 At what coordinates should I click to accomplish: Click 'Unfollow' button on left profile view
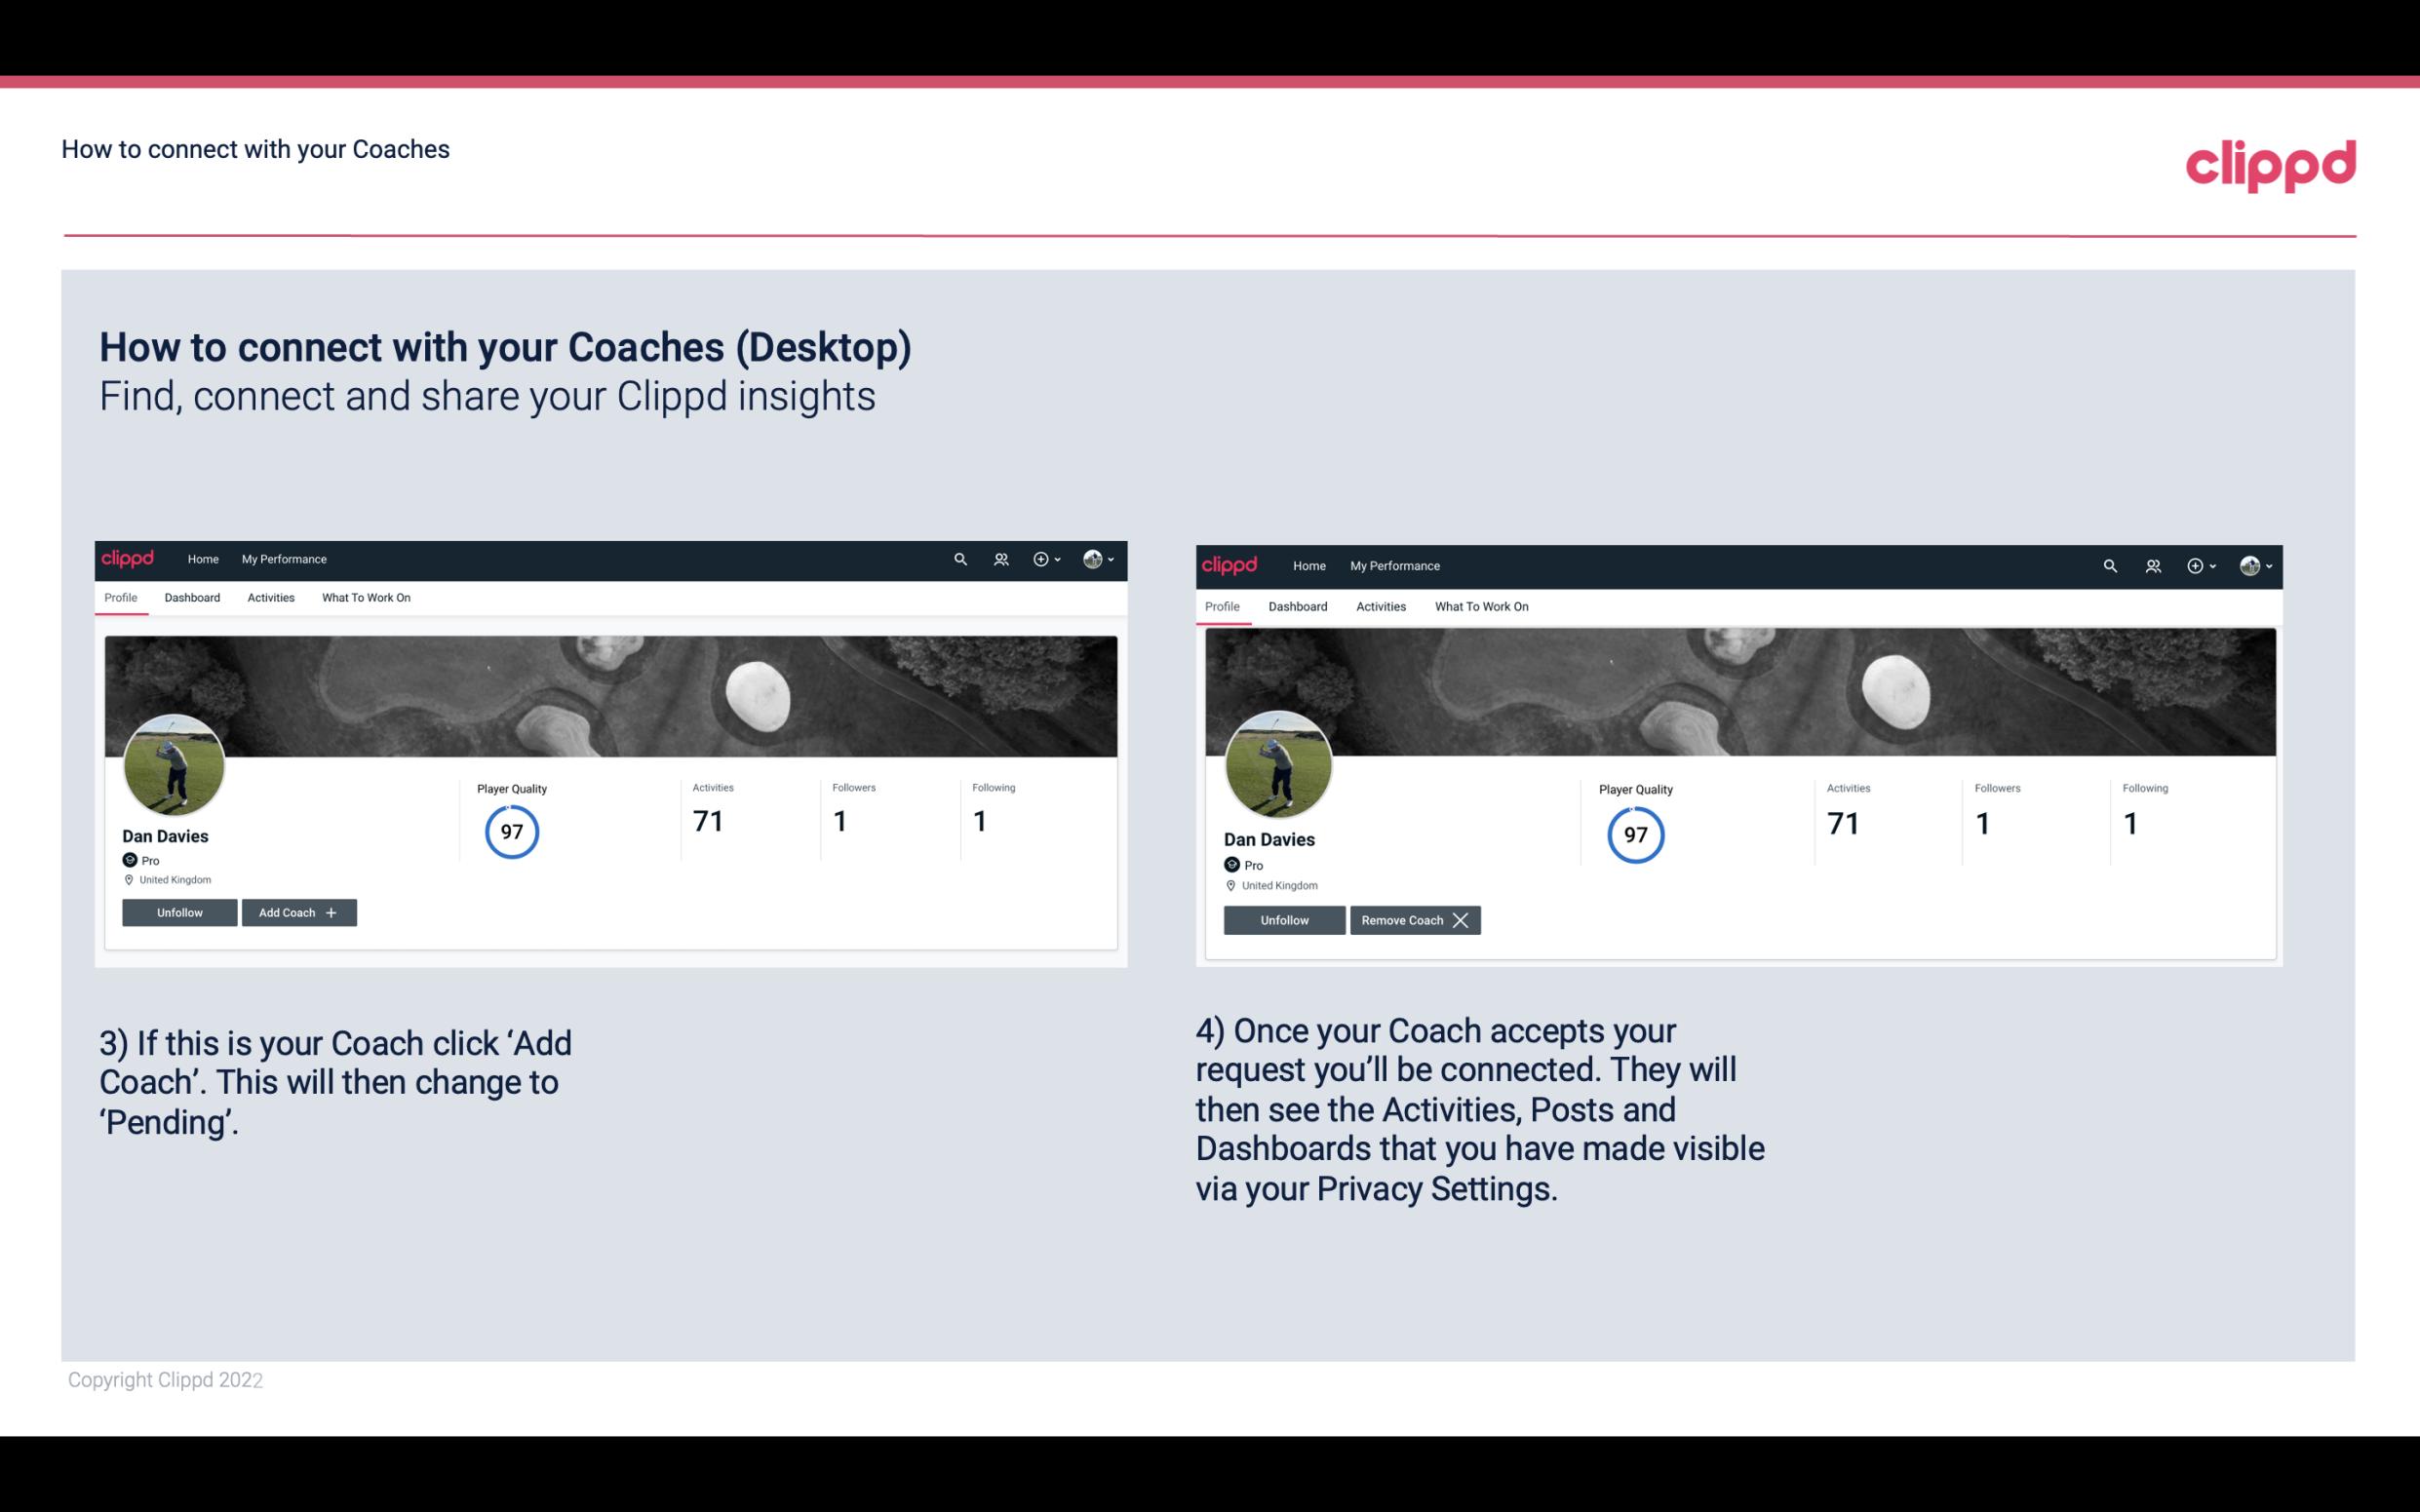tap(179, 911)
